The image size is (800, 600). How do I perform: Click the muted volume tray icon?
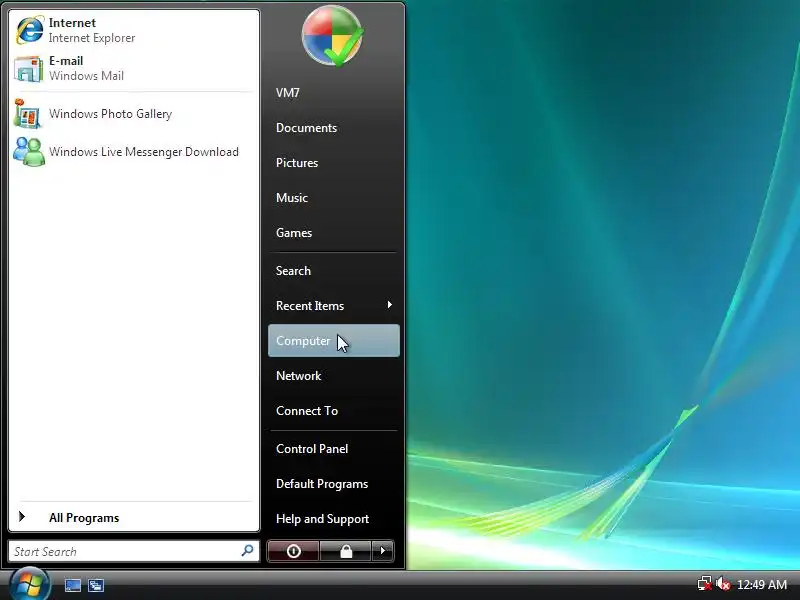click(x=722, y=584)
